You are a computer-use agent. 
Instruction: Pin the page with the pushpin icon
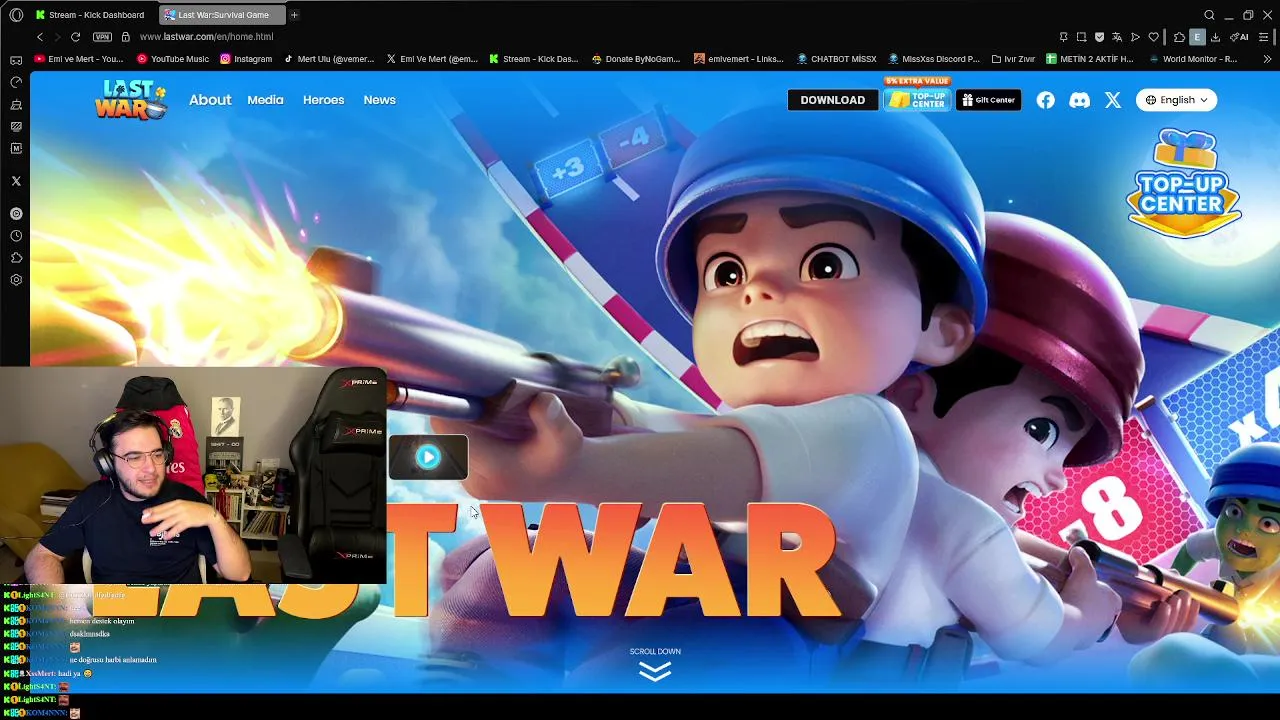1063,37
